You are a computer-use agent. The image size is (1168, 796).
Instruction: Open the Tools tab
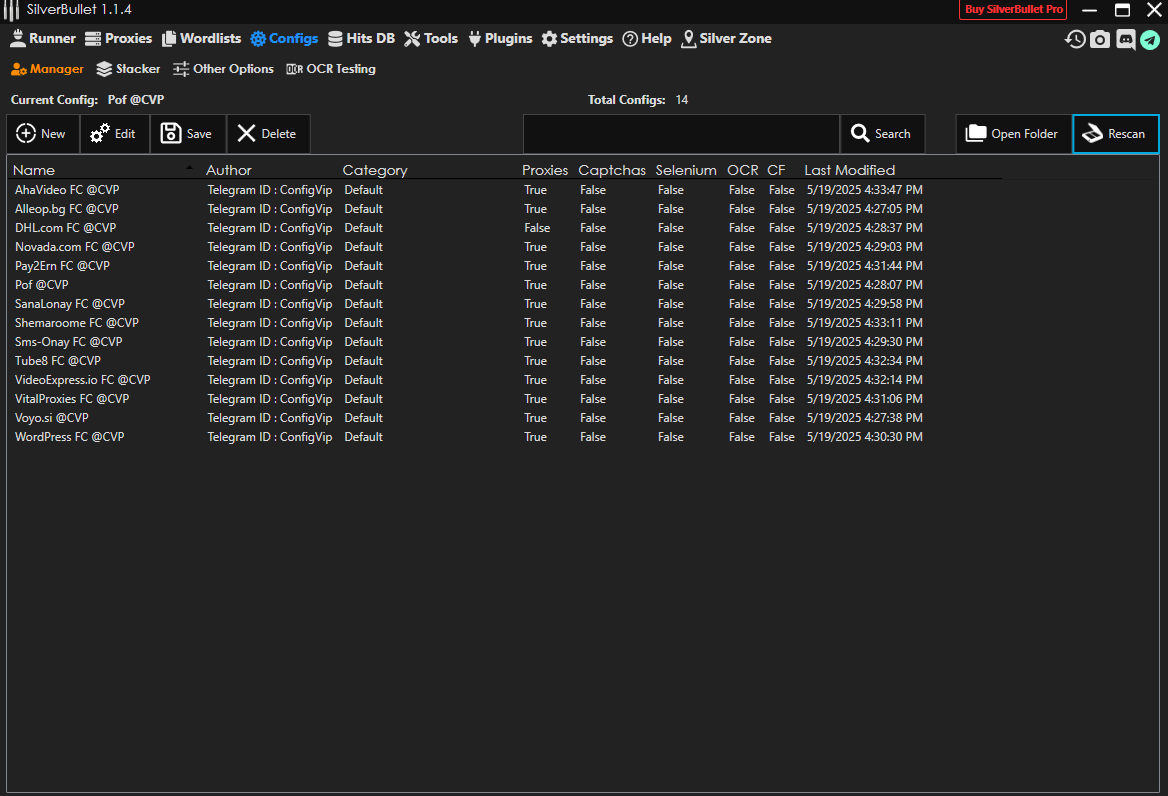[x=431, y=39]
